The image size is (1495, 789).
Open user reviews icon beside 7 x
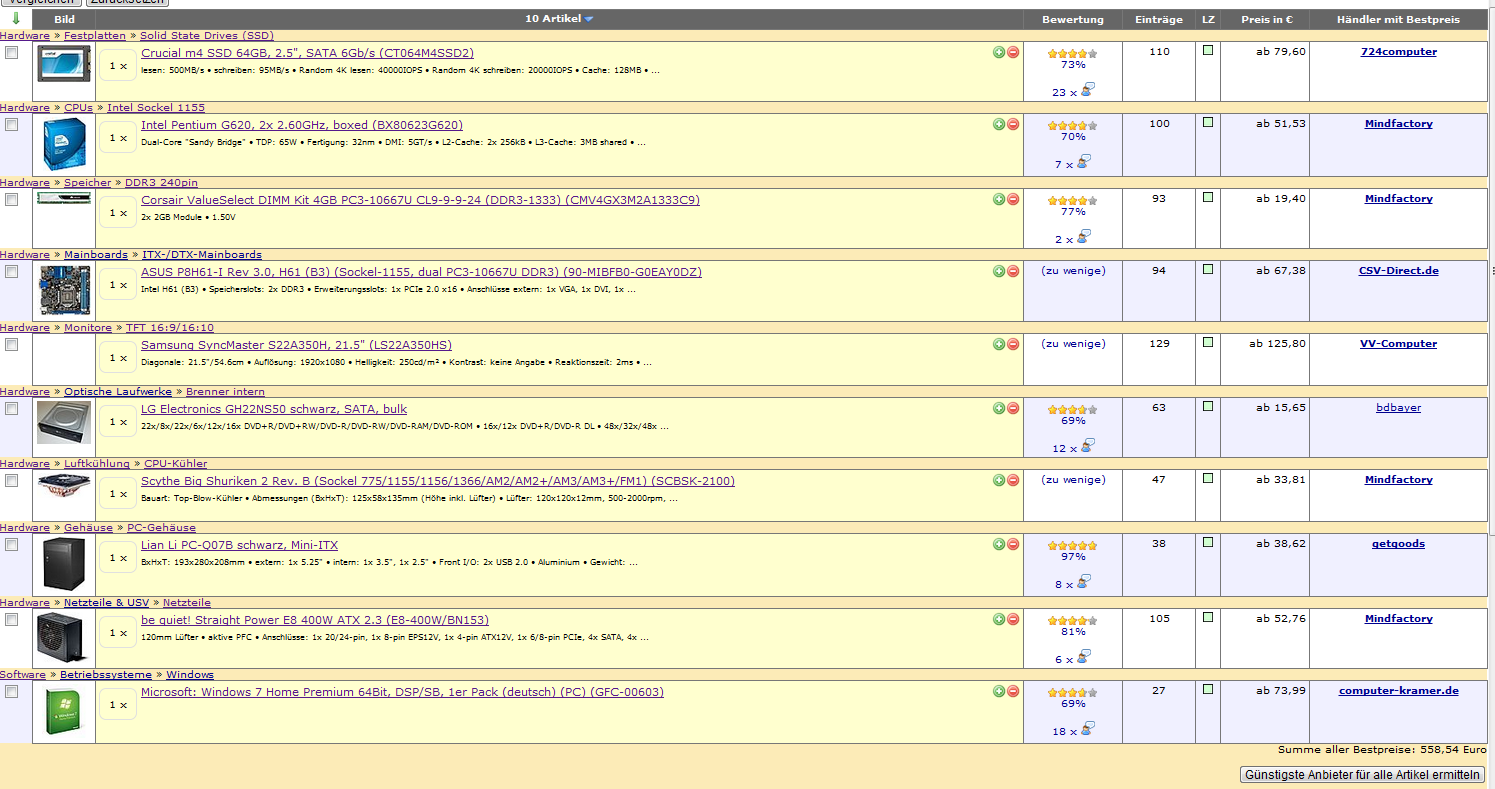pos(1084,162)
